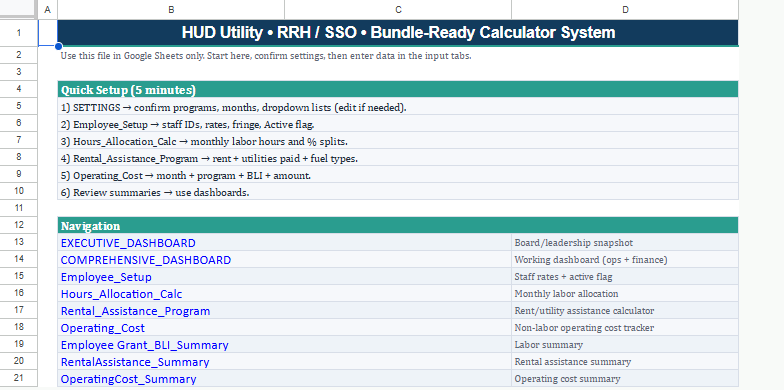Select the step 2 Employee_Setup instruction cell
784x390 pixels.
tap(398, 124)
